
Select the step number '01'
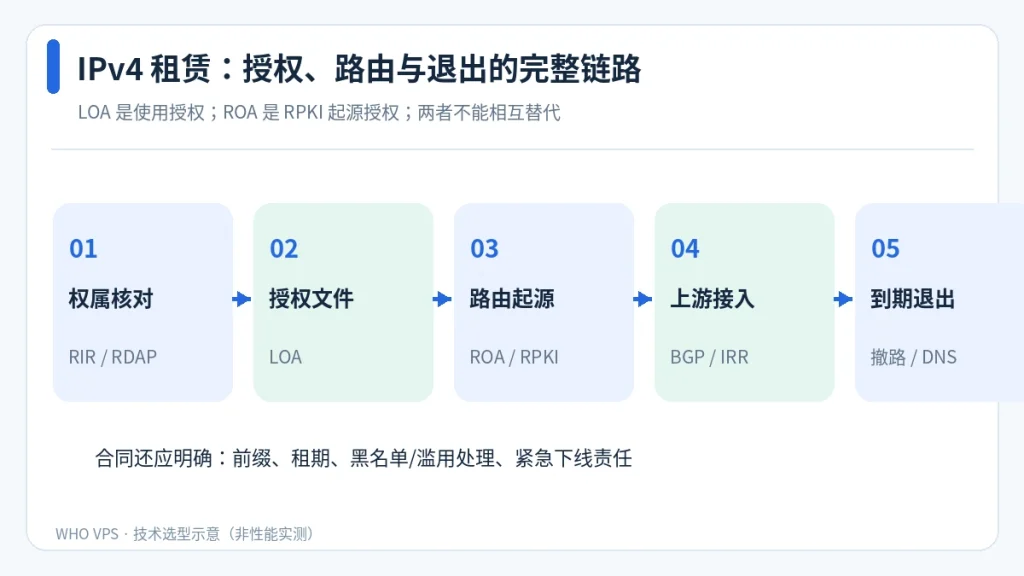83,249
